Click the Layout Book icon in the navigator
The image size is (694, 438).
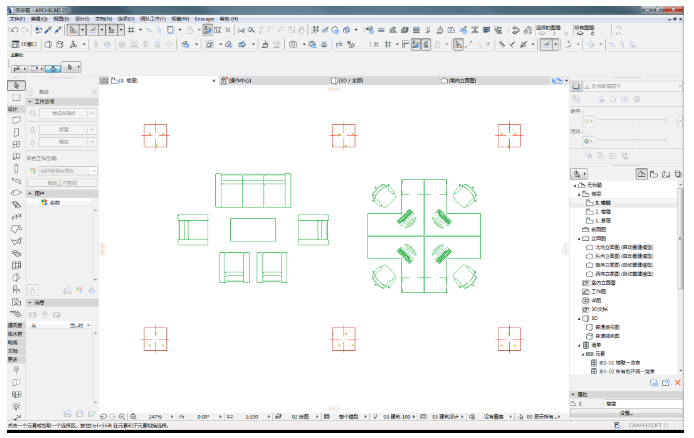pos(666,174)
